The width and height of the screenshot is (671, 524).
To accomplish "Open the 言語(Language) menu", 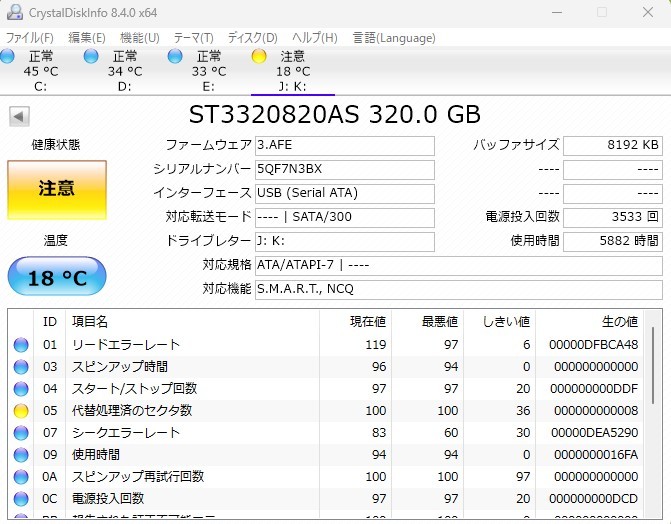I will point(393,38).
